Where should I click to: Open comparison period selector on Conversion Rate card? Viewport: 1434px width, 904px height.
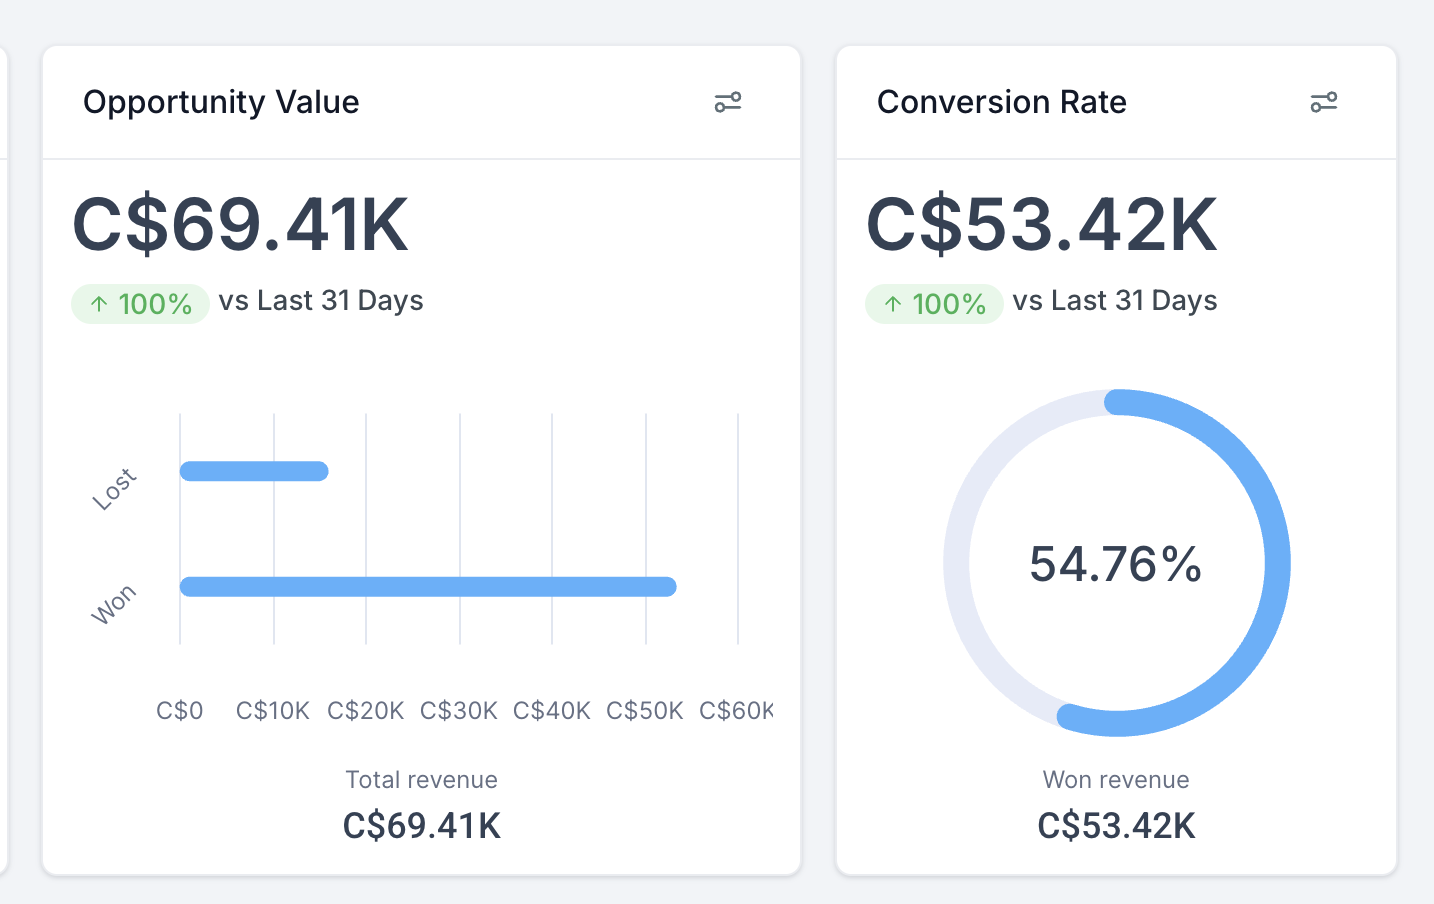coord(1114,300)
